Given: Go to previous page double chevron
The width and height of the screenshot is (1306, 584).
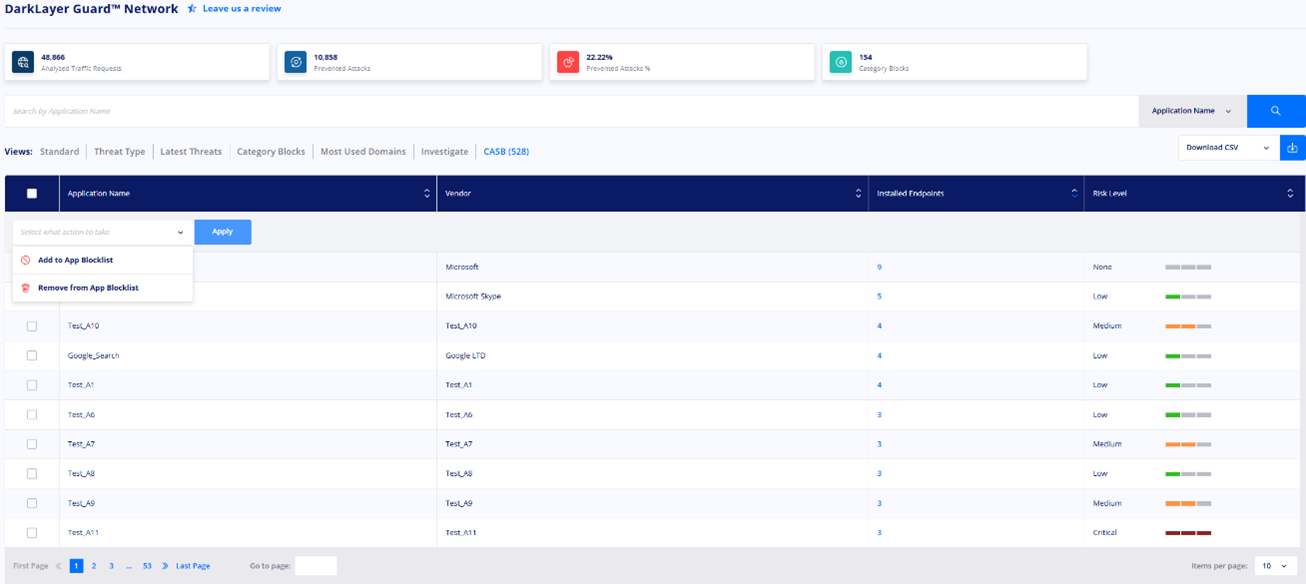Looking at the screenshot, I should click(x=59, y=566).
